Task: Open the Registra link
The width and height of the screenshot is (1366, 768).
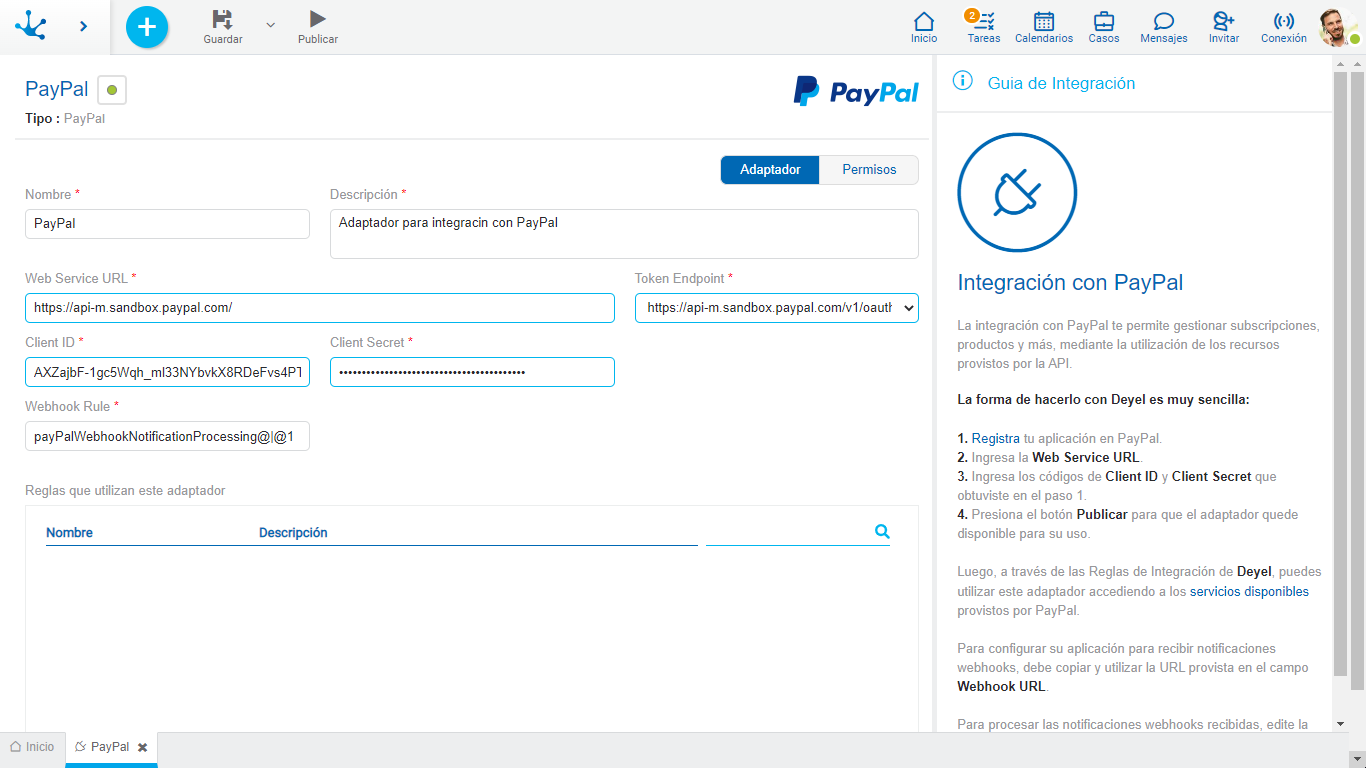Action: pos(996,438)
